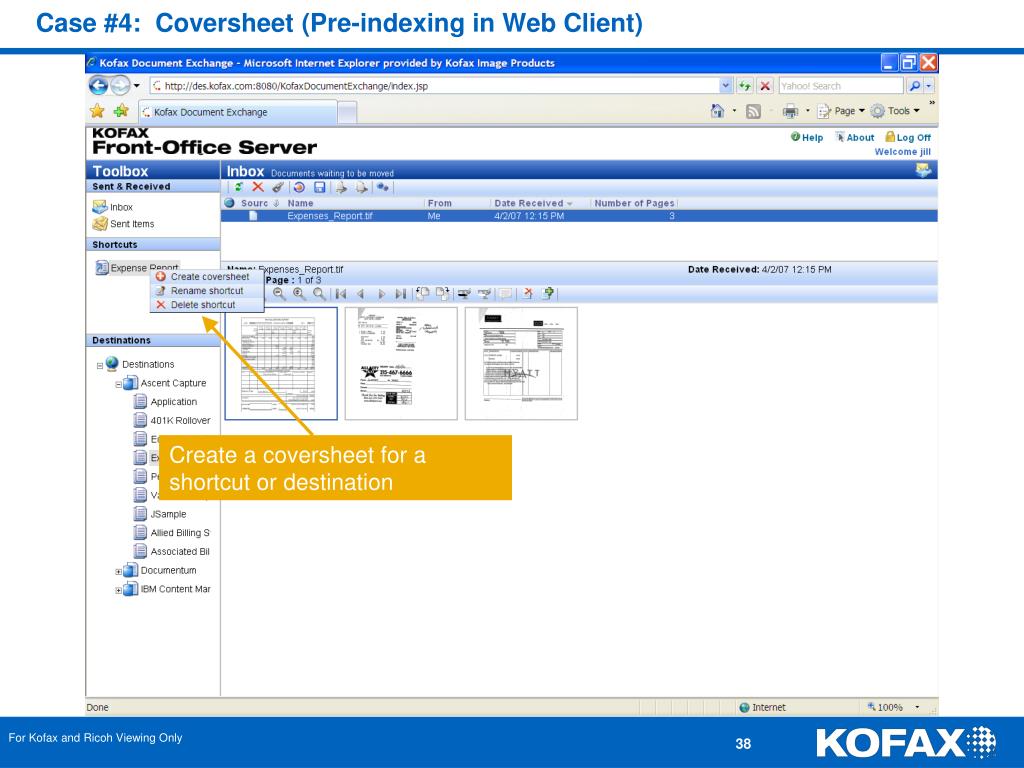Viewport: 1024px width, 768px height.
Task: Sort Inbox by Name column header
Action: tap(300, 203)
